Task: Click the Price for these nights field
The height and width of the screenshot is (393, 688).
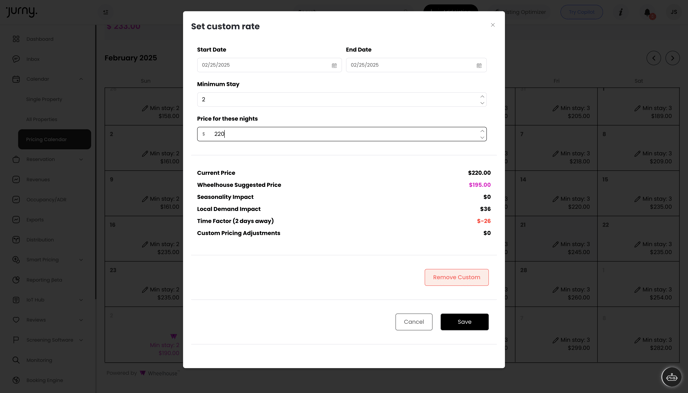Action: coord(341,134)
